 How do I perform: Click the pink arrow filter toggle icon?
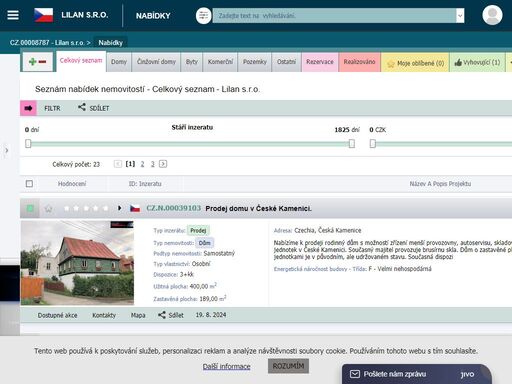[x=28, y=108]
